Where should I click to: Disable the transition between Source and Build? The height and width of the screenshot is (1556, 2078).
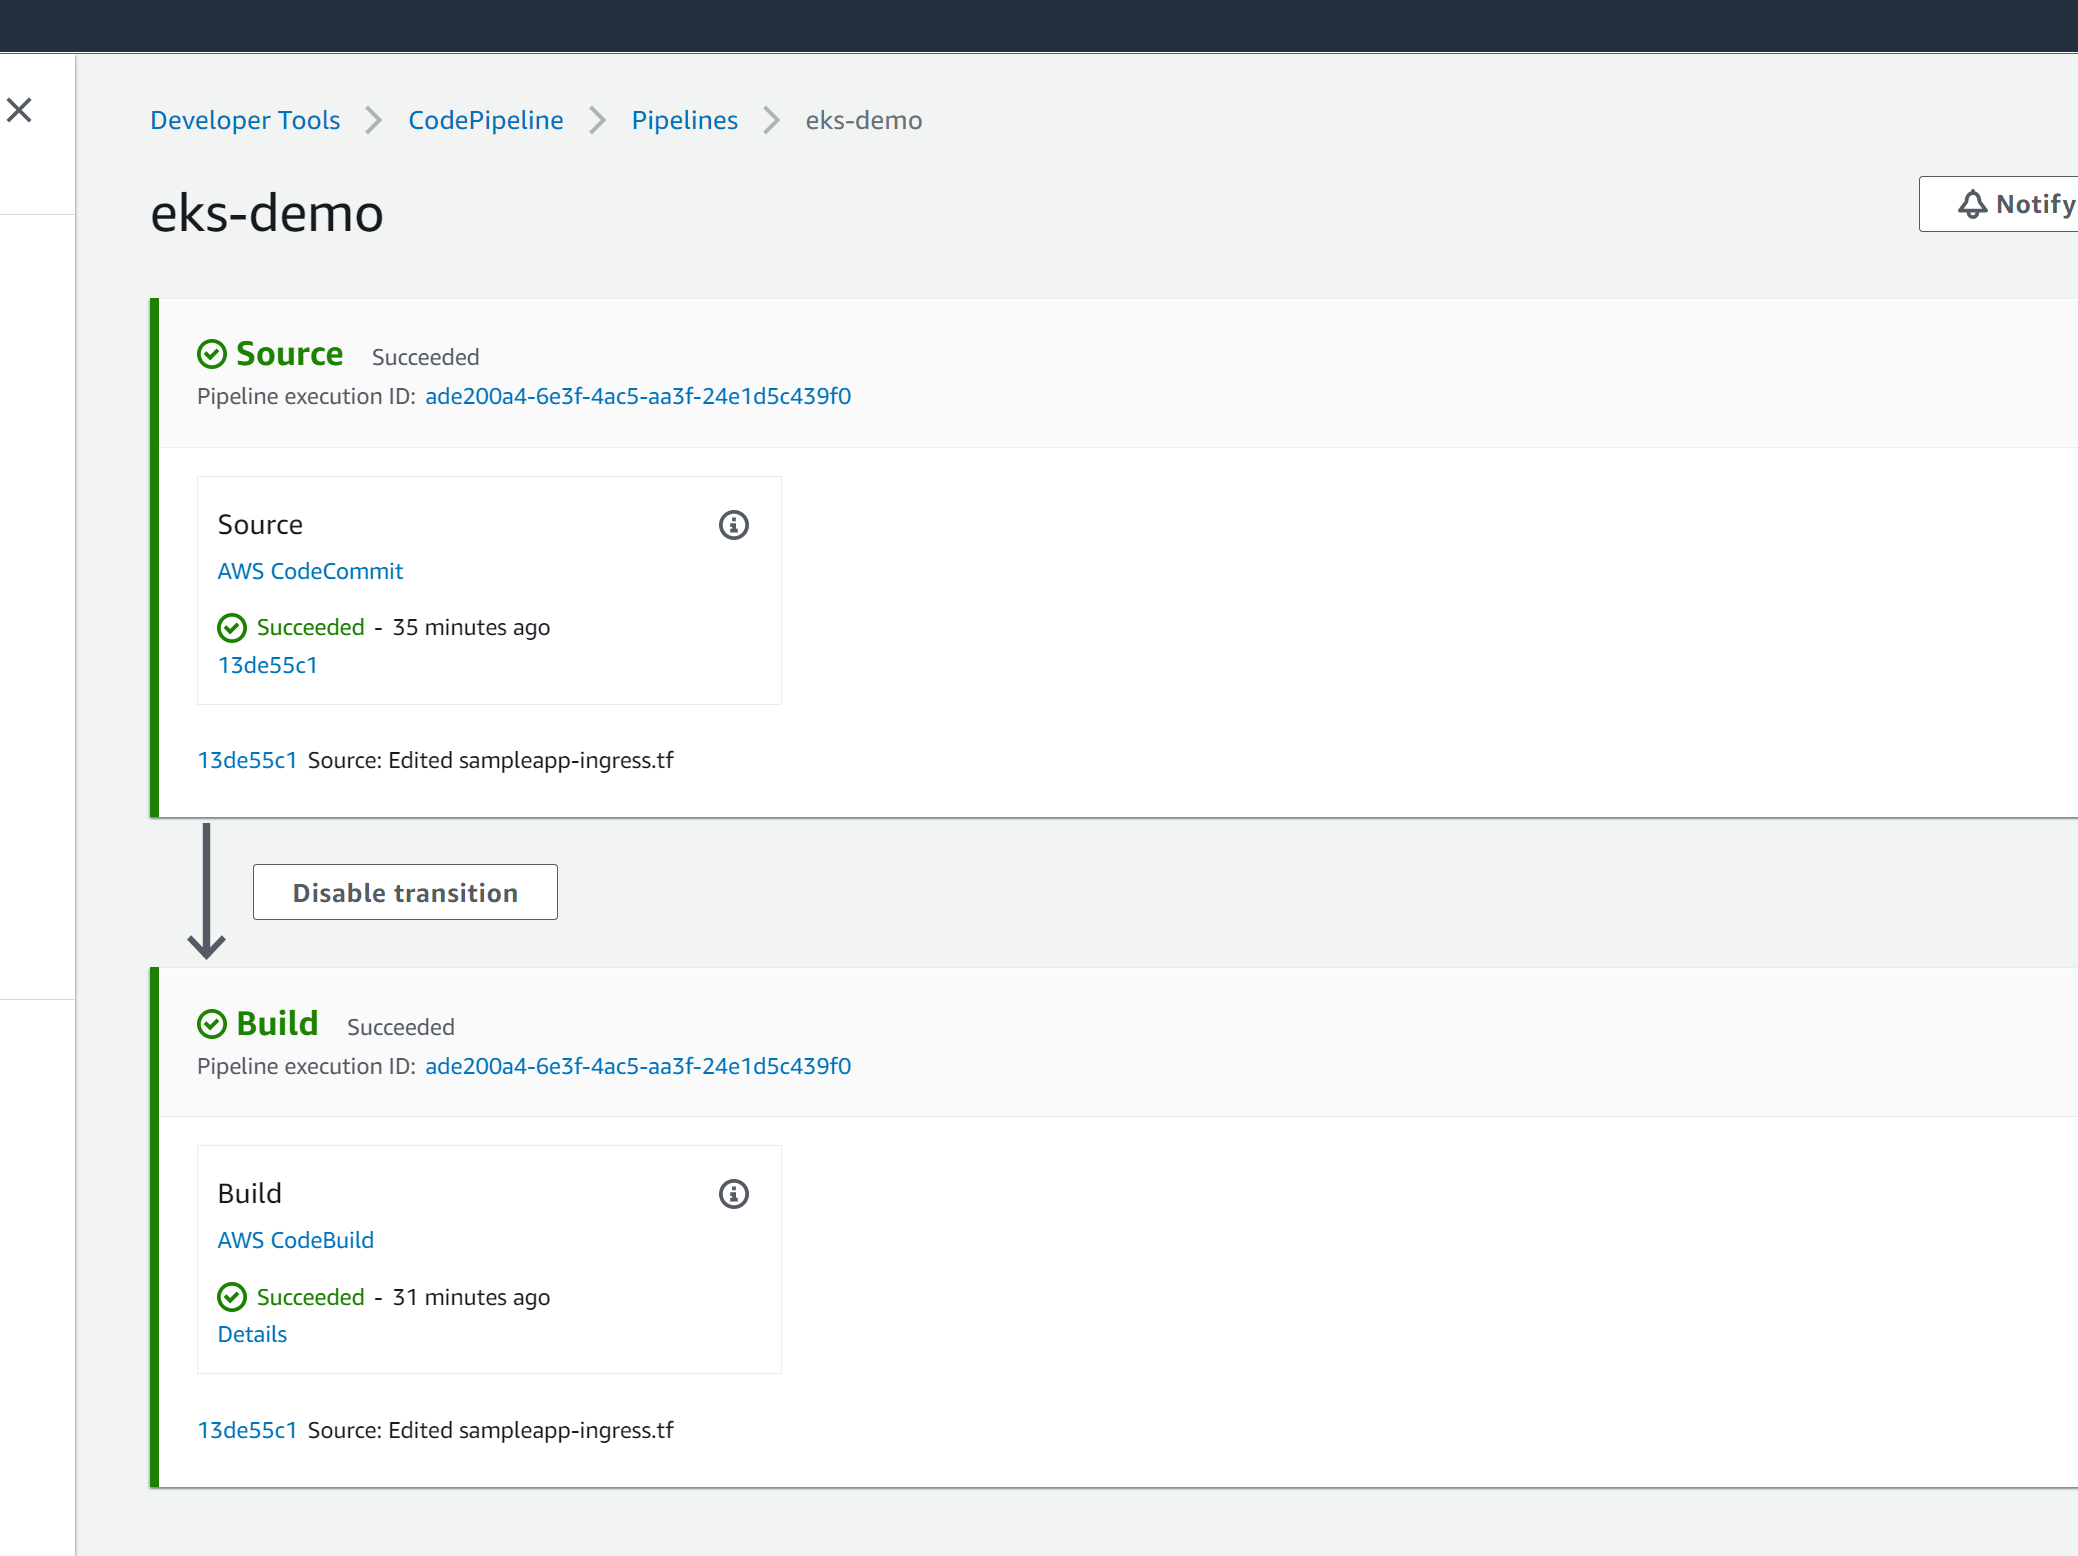point(405,892)
